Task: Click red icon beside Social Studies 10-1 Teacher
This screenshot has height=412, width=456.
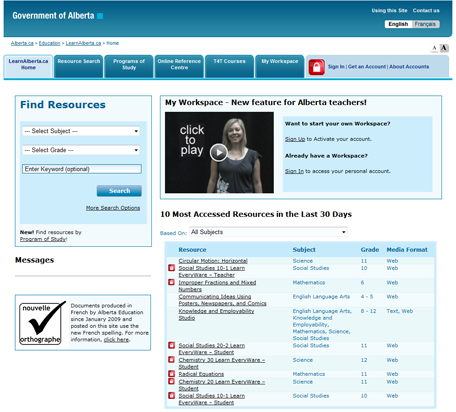Action: pyautogui.click(x=171, y=268)
